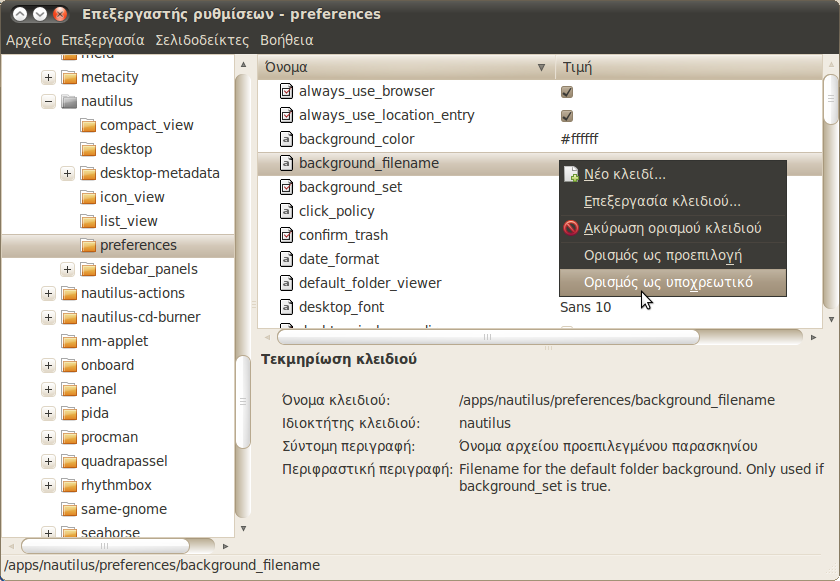Click the key list scroll-right arrow
Image resolution: width=840 pixels, height=581 pixels.
pyautogui.click(x=813, y=337)
